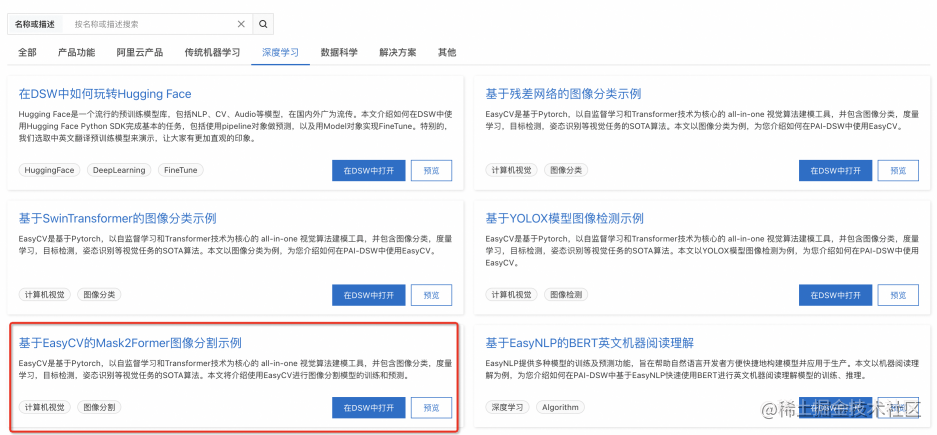Image resolution: width=937 pixels, height=435 pixels.
Task: Switch to the 其他 tab
Action: (x=447, y=52)
